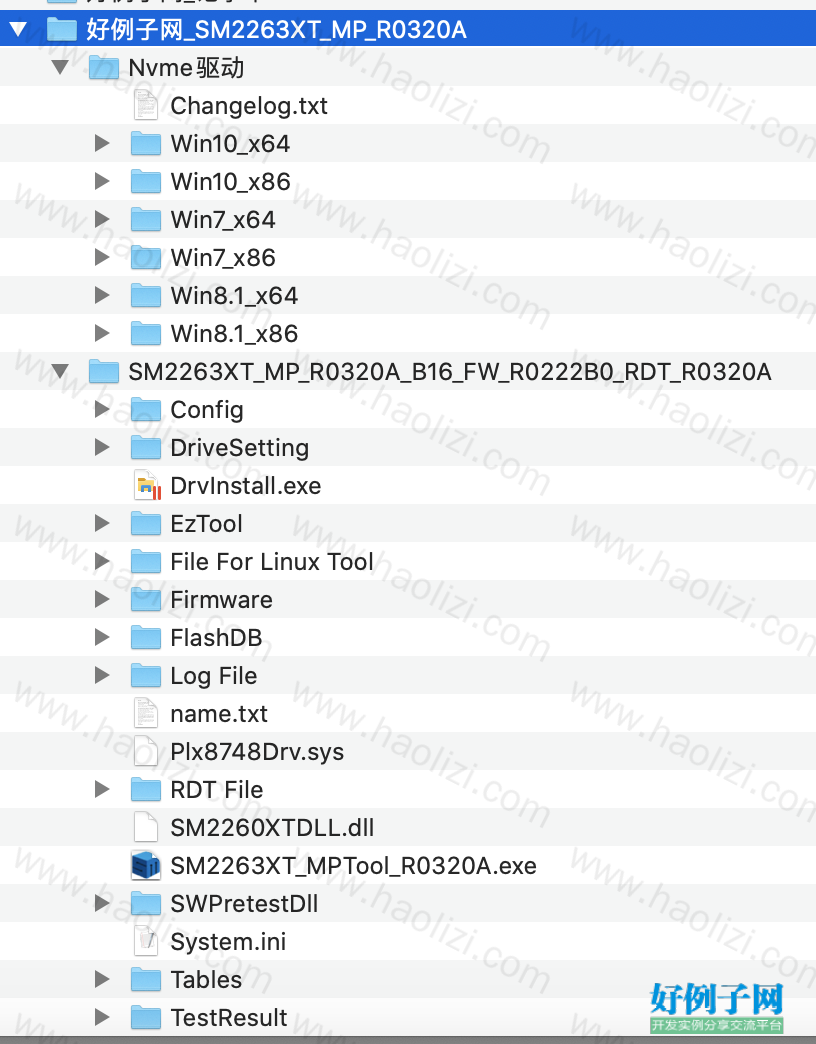
Task: Select the DriveSetting folder name
Action: (x=240, y=447)
